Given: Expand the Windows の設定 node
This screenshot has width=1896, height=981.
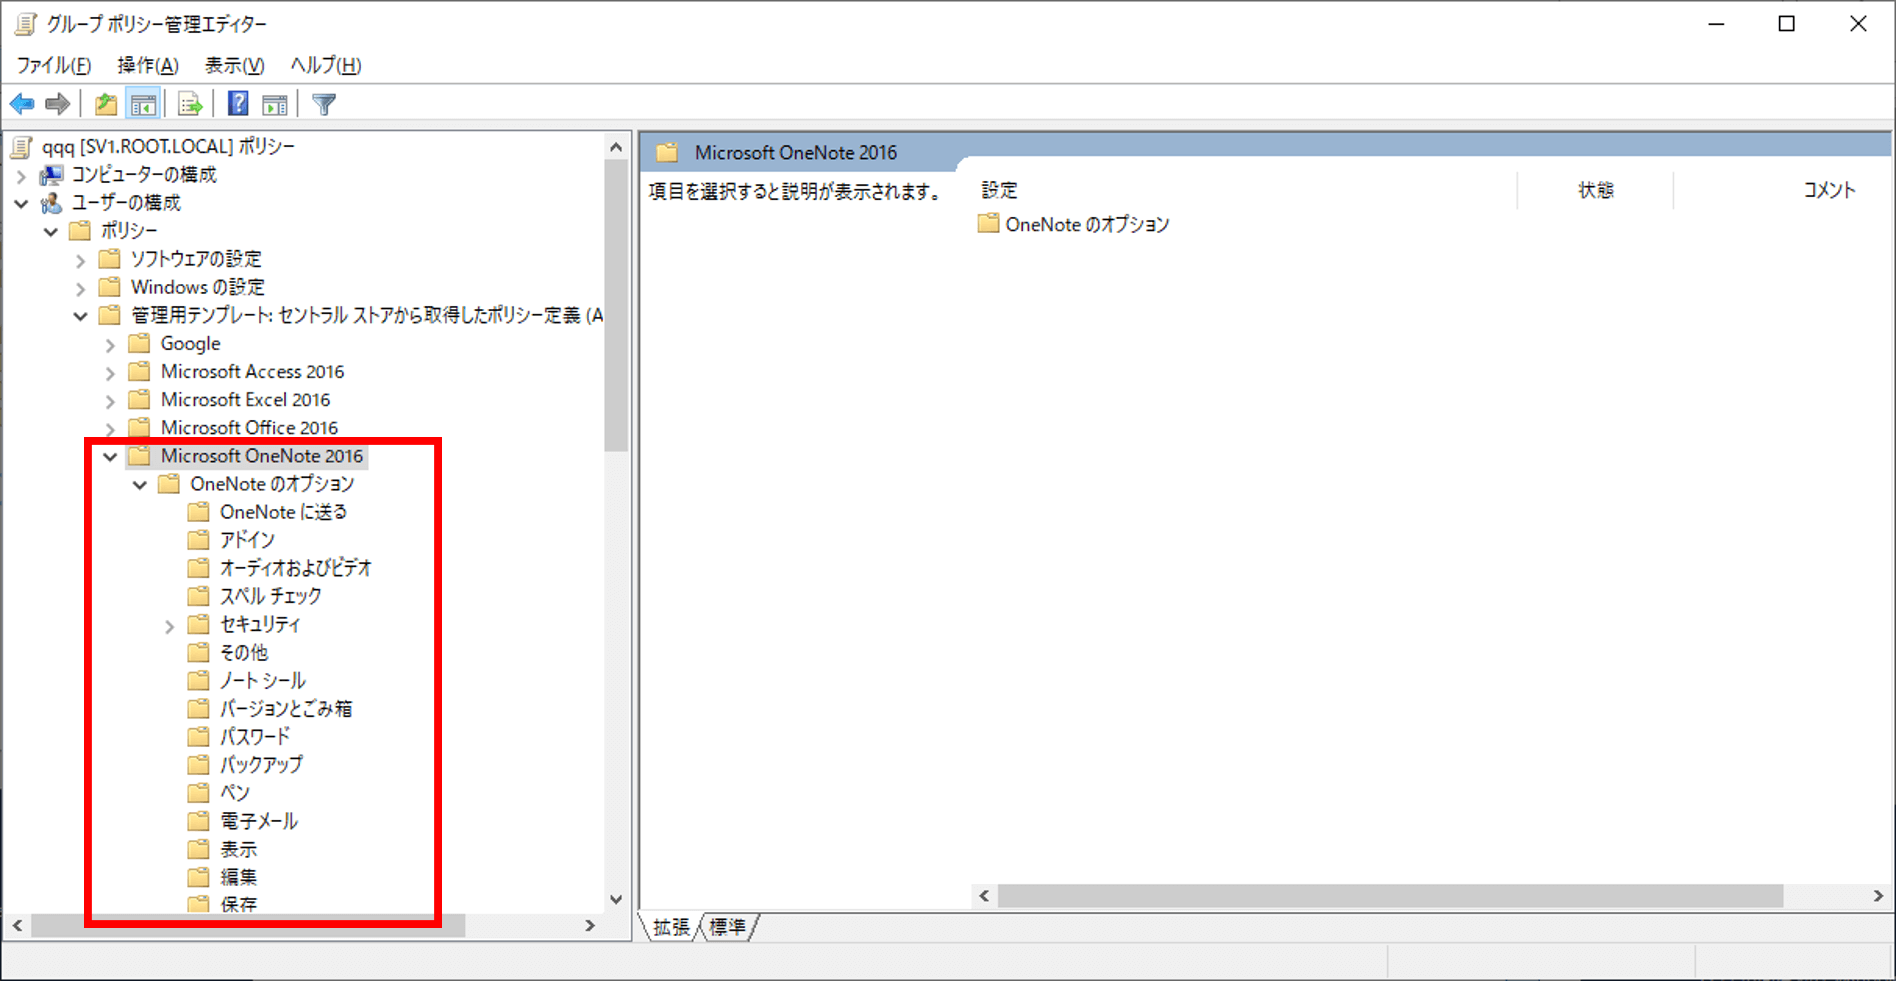Looking at the screenshot, I should coord(81,288).
